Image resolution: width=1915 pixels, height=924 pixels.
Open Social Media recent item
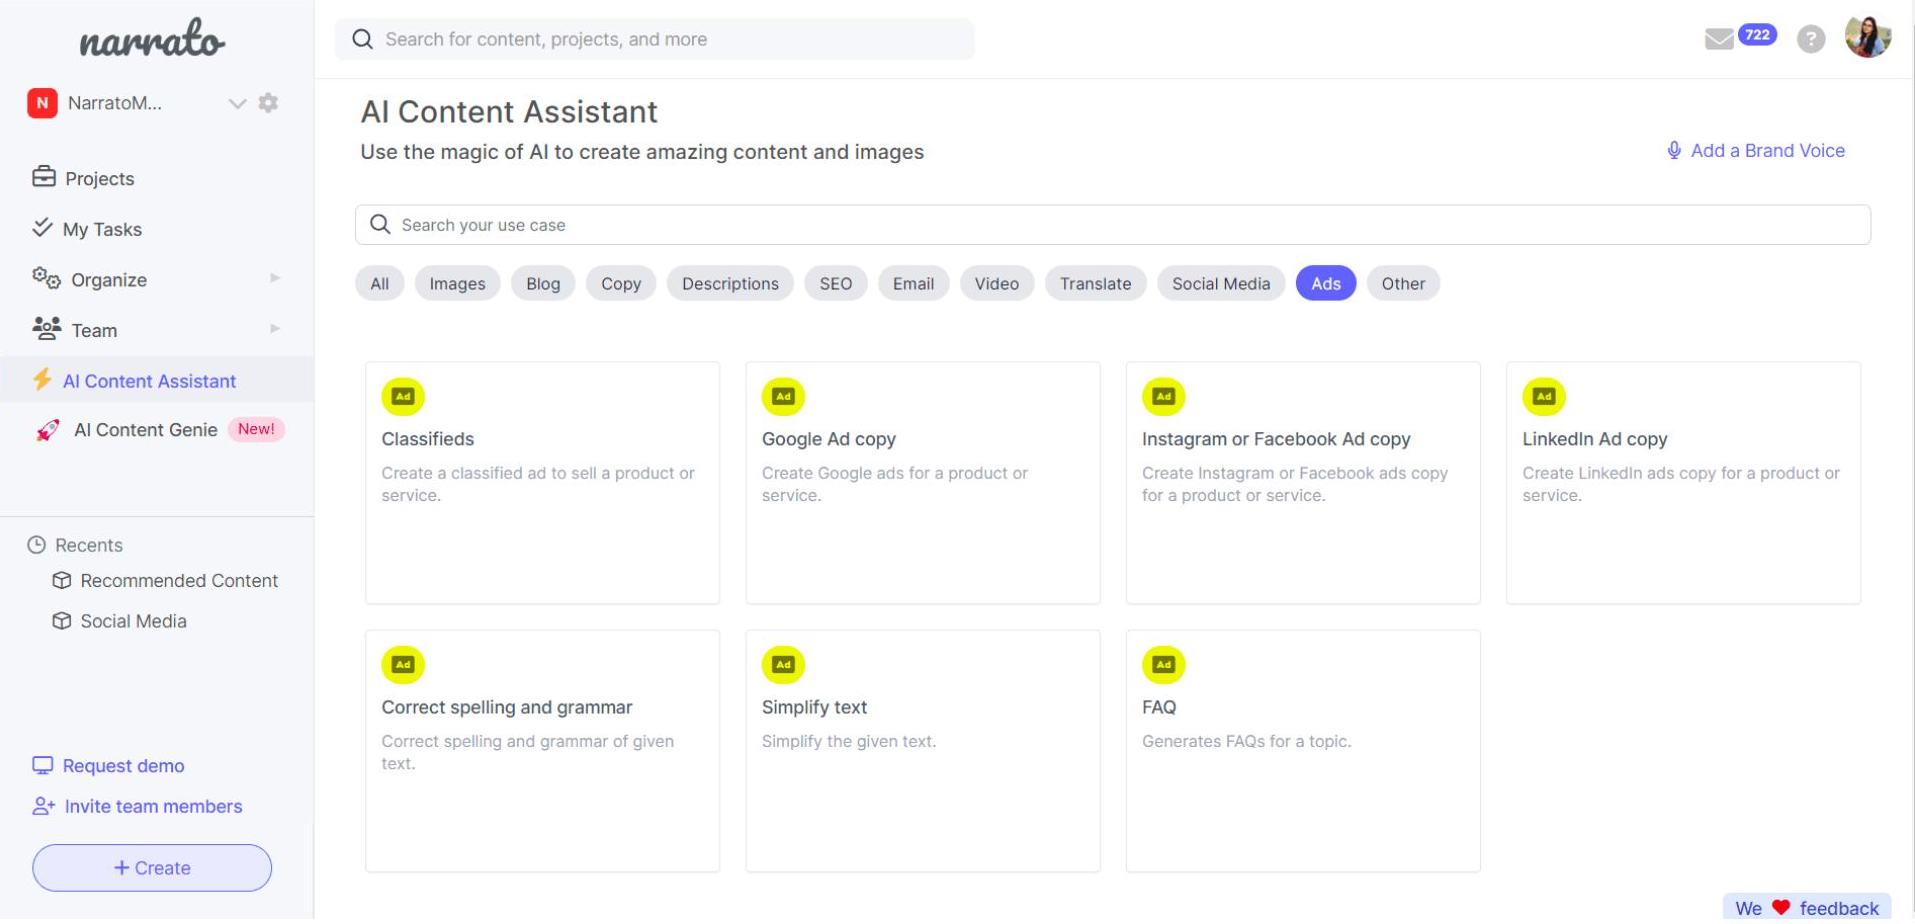click(x=133, y=622)
